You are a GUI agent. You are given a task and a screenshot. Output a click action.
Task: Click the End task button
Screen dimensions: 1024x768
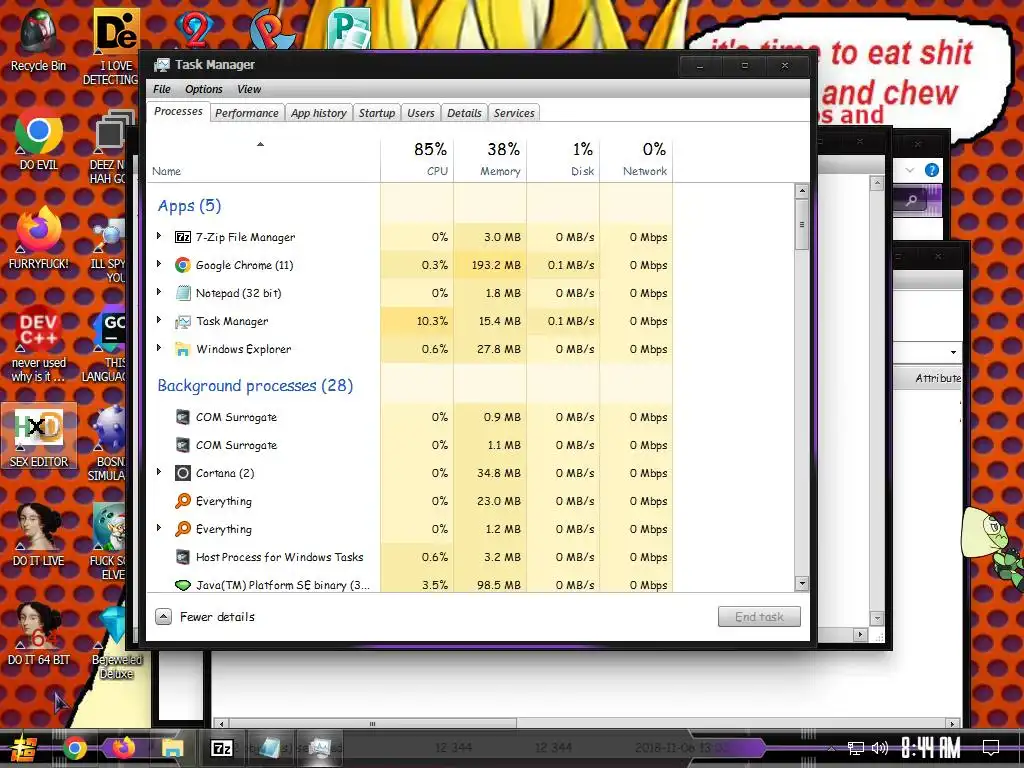tap(759, 616)
